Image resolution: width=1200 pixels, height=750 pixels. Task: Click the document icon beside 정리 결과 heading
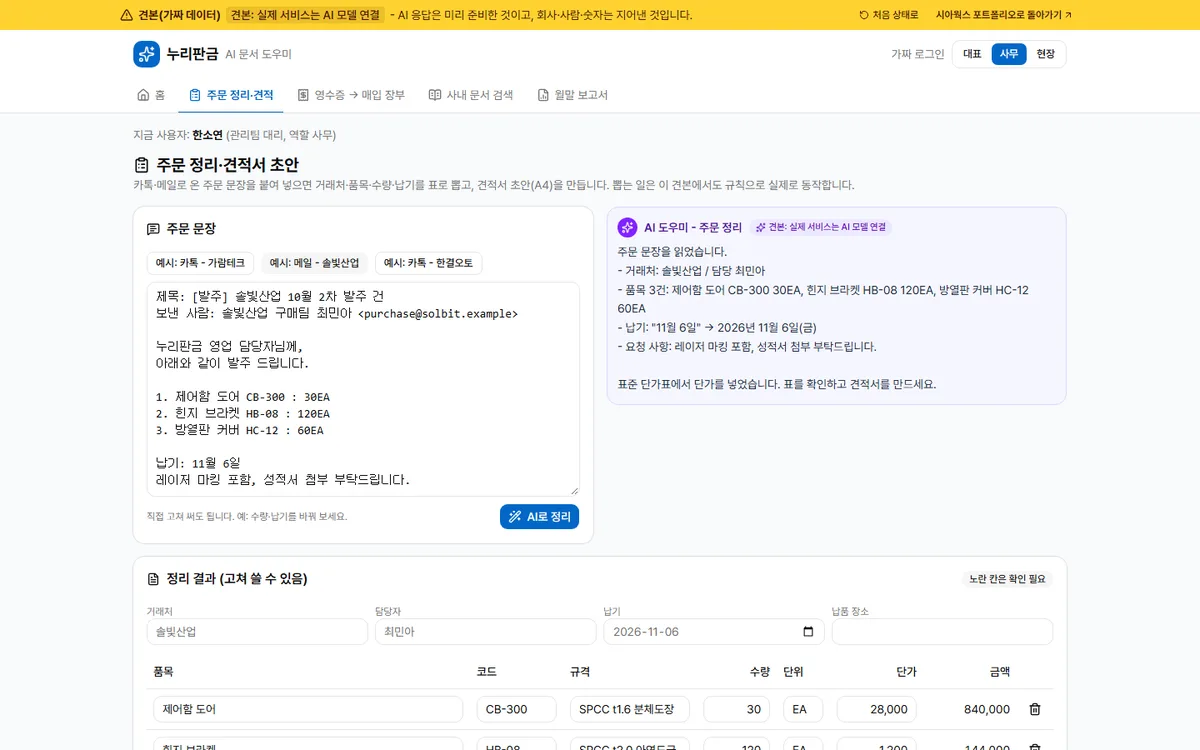point(153,579)
